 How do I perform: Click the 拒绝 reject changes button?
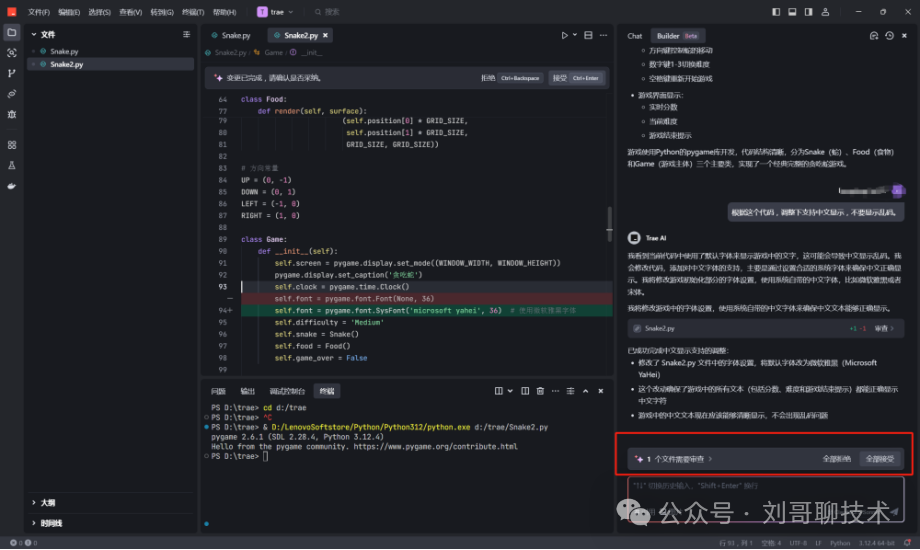[x=488, y=77]
